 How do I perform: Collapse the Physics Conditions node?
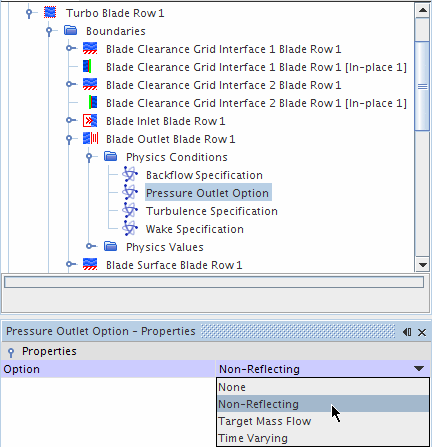tap(89, 157)
